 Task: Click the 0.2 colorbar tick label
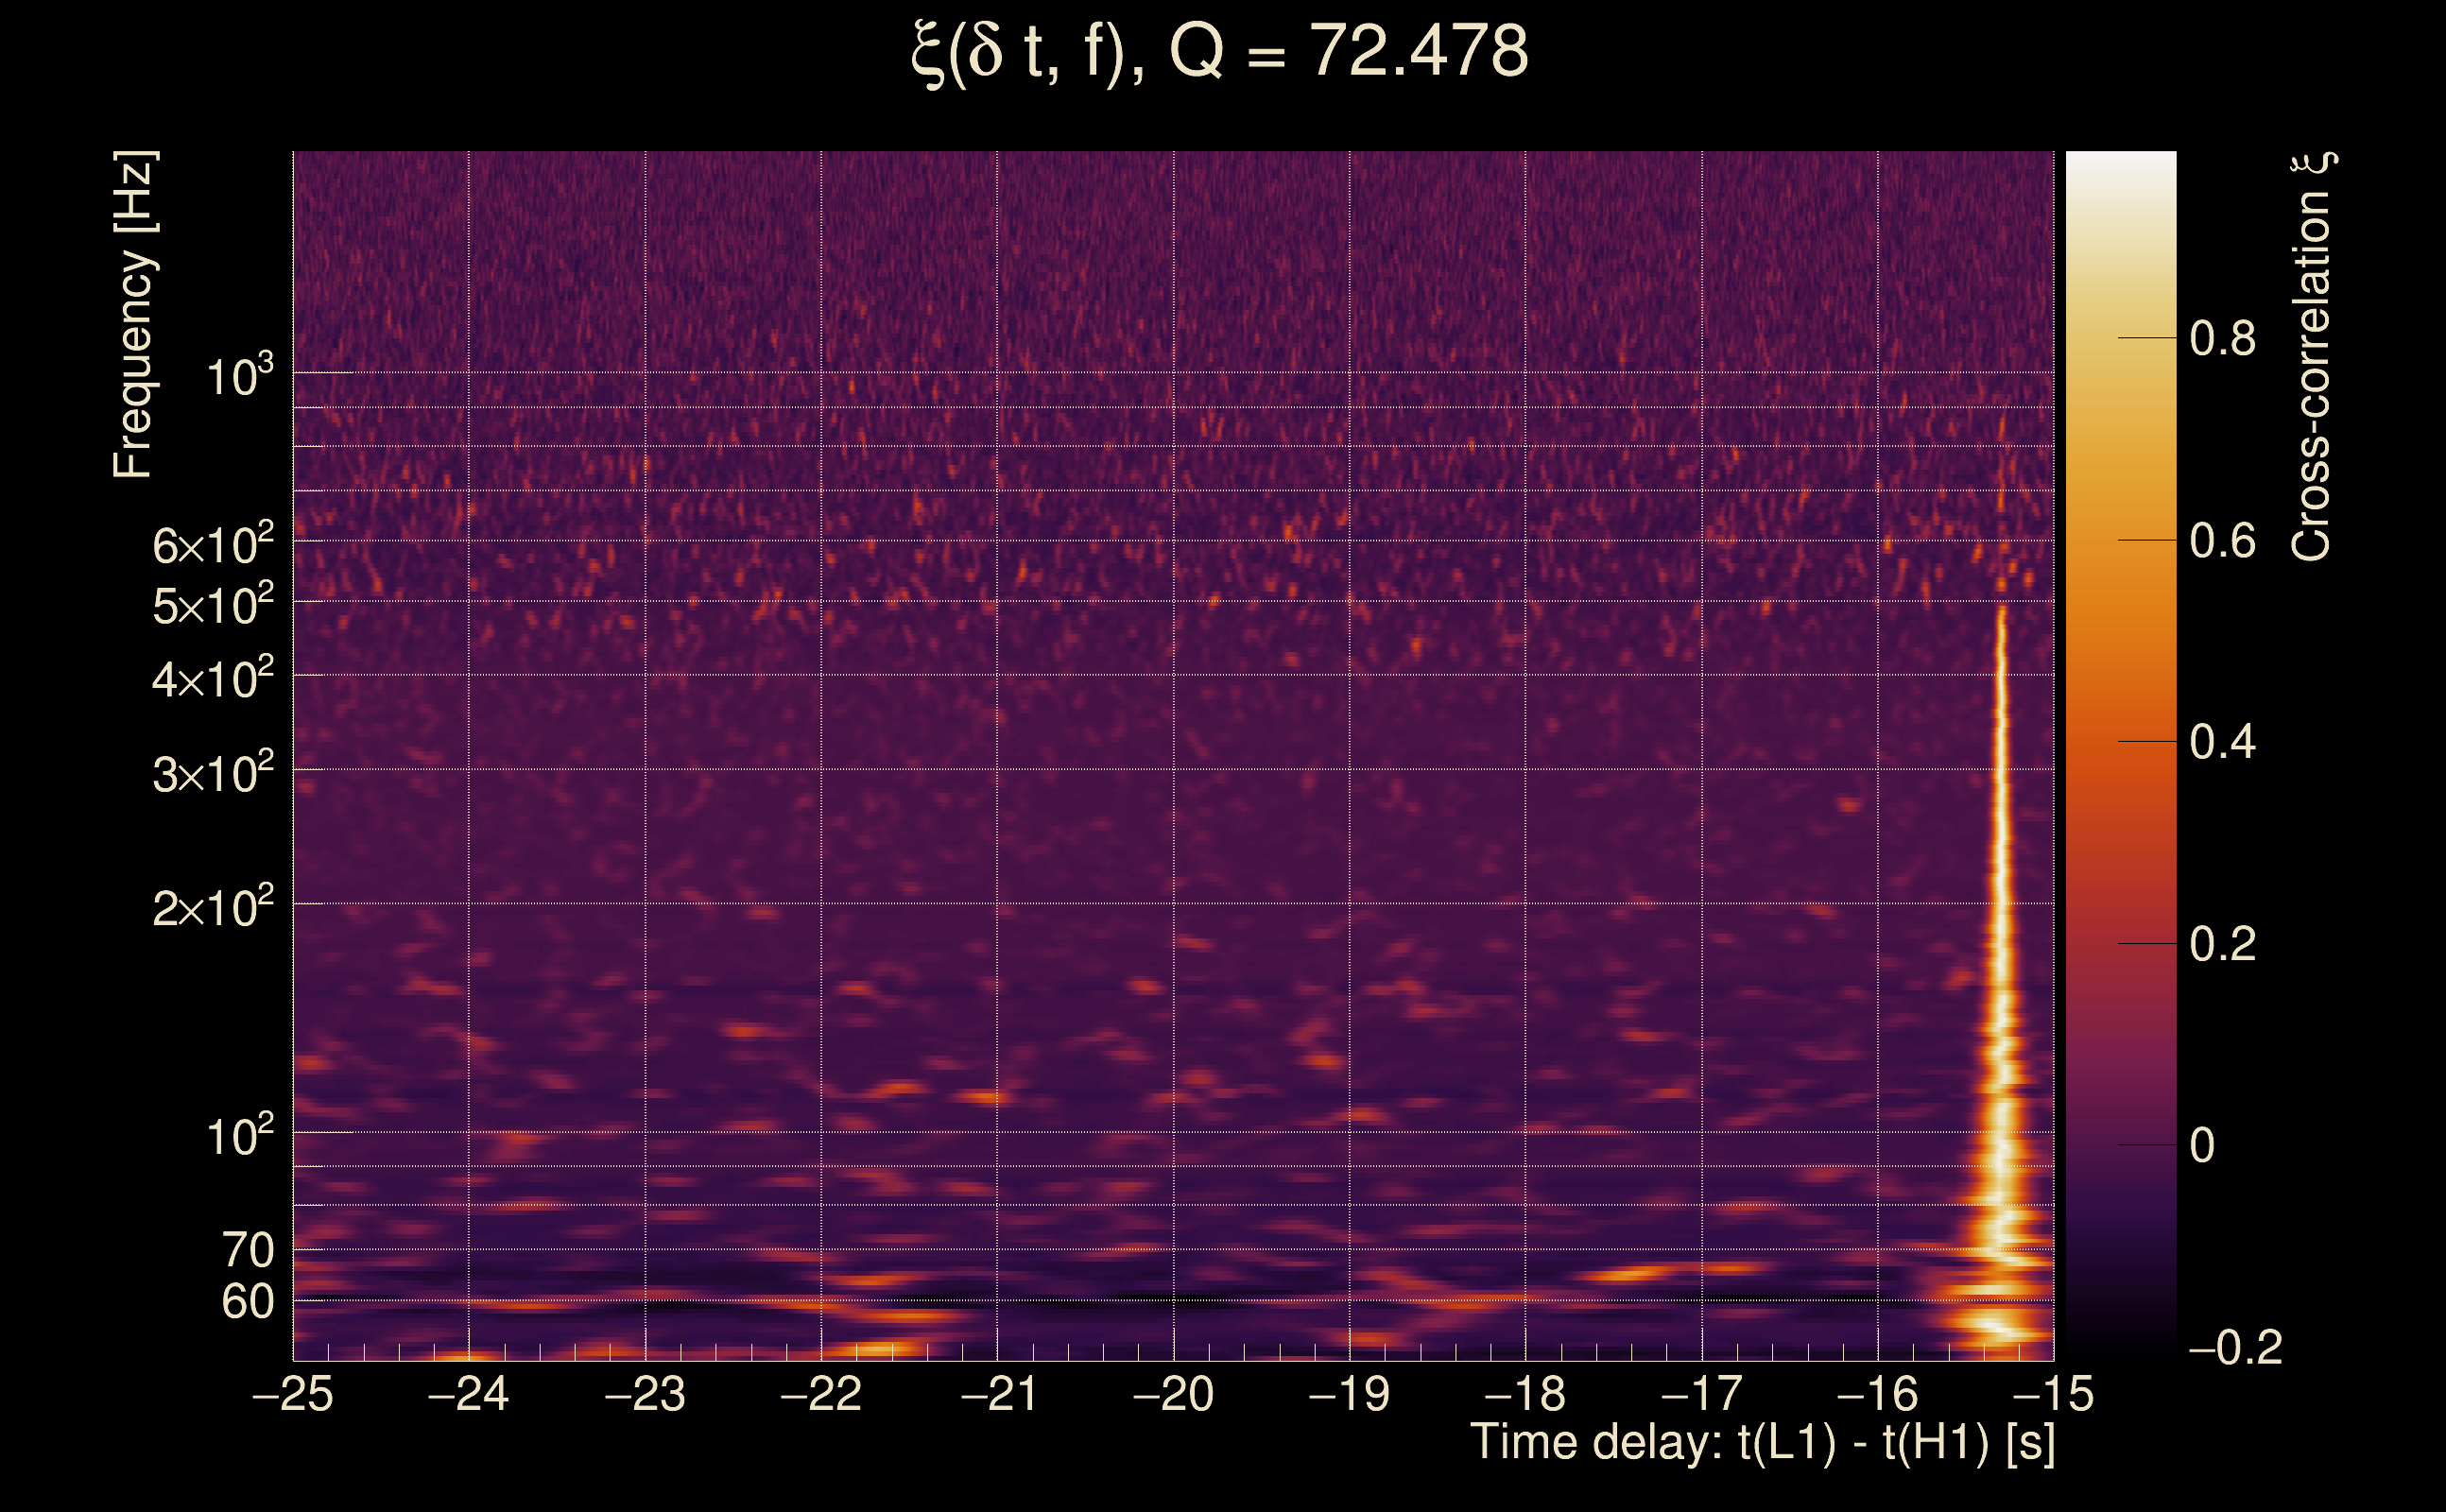(2222, 945)
